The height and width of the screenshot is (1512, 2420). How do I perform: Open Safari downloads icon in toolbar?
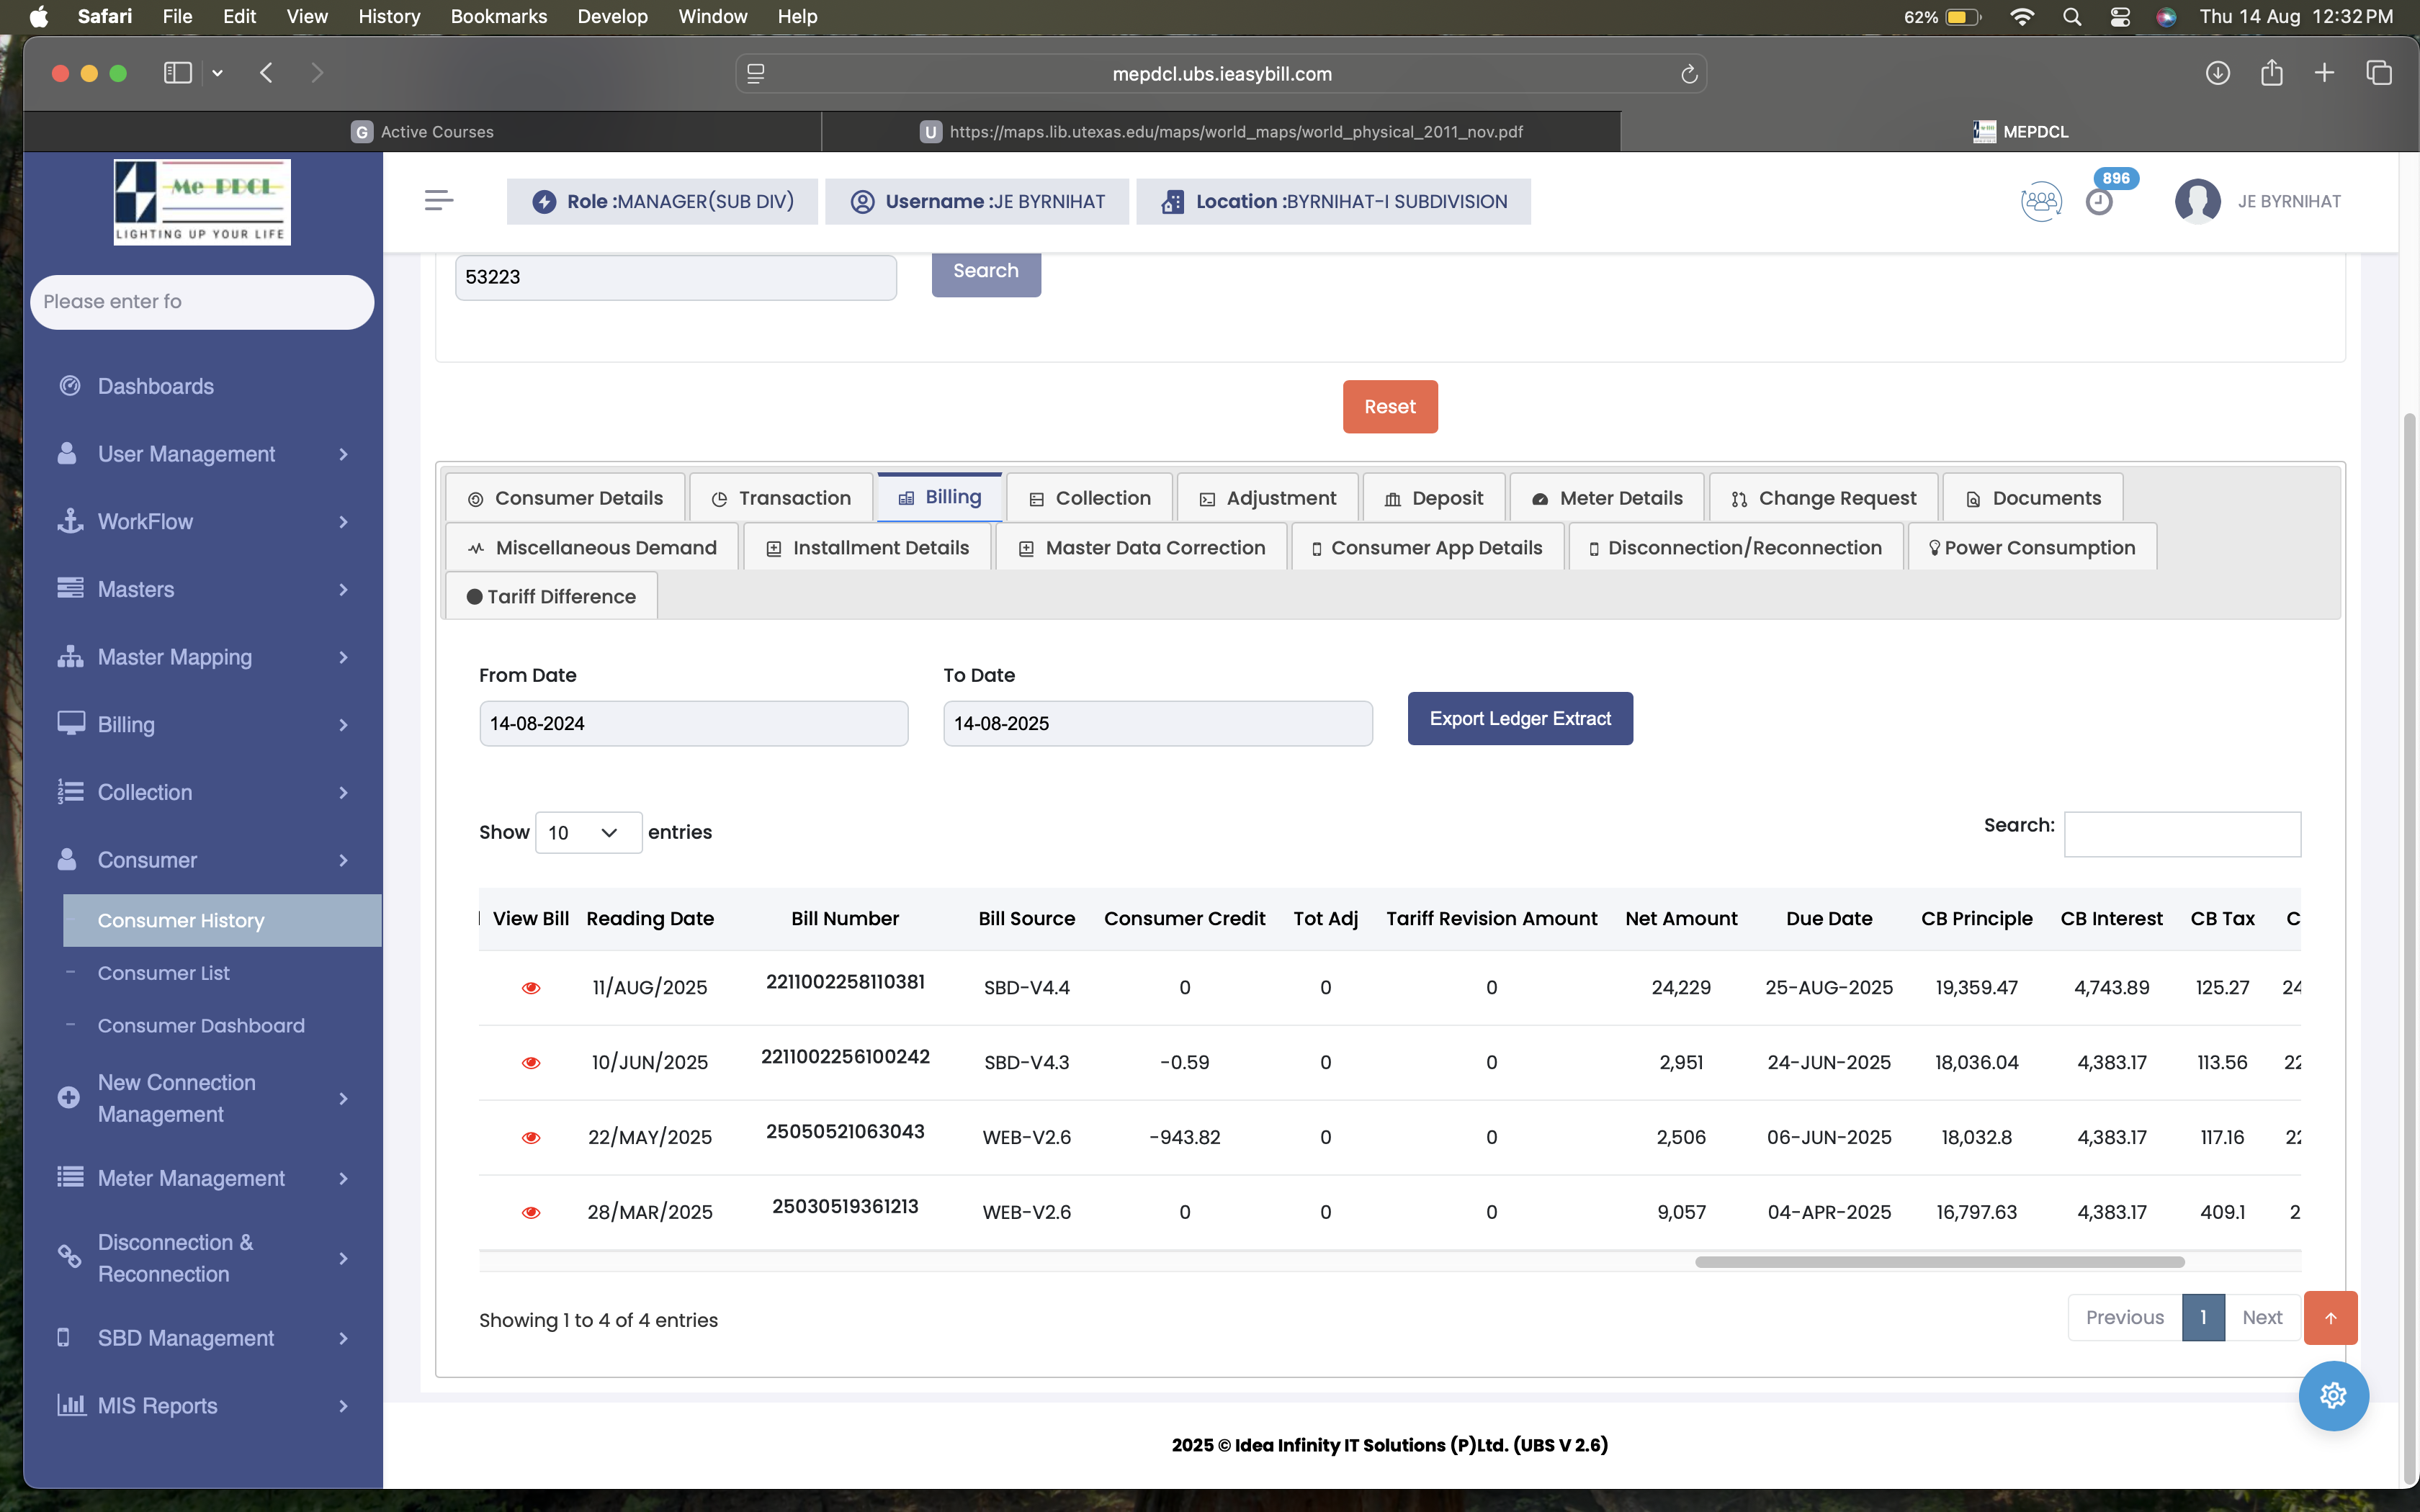click(2217, 73)
